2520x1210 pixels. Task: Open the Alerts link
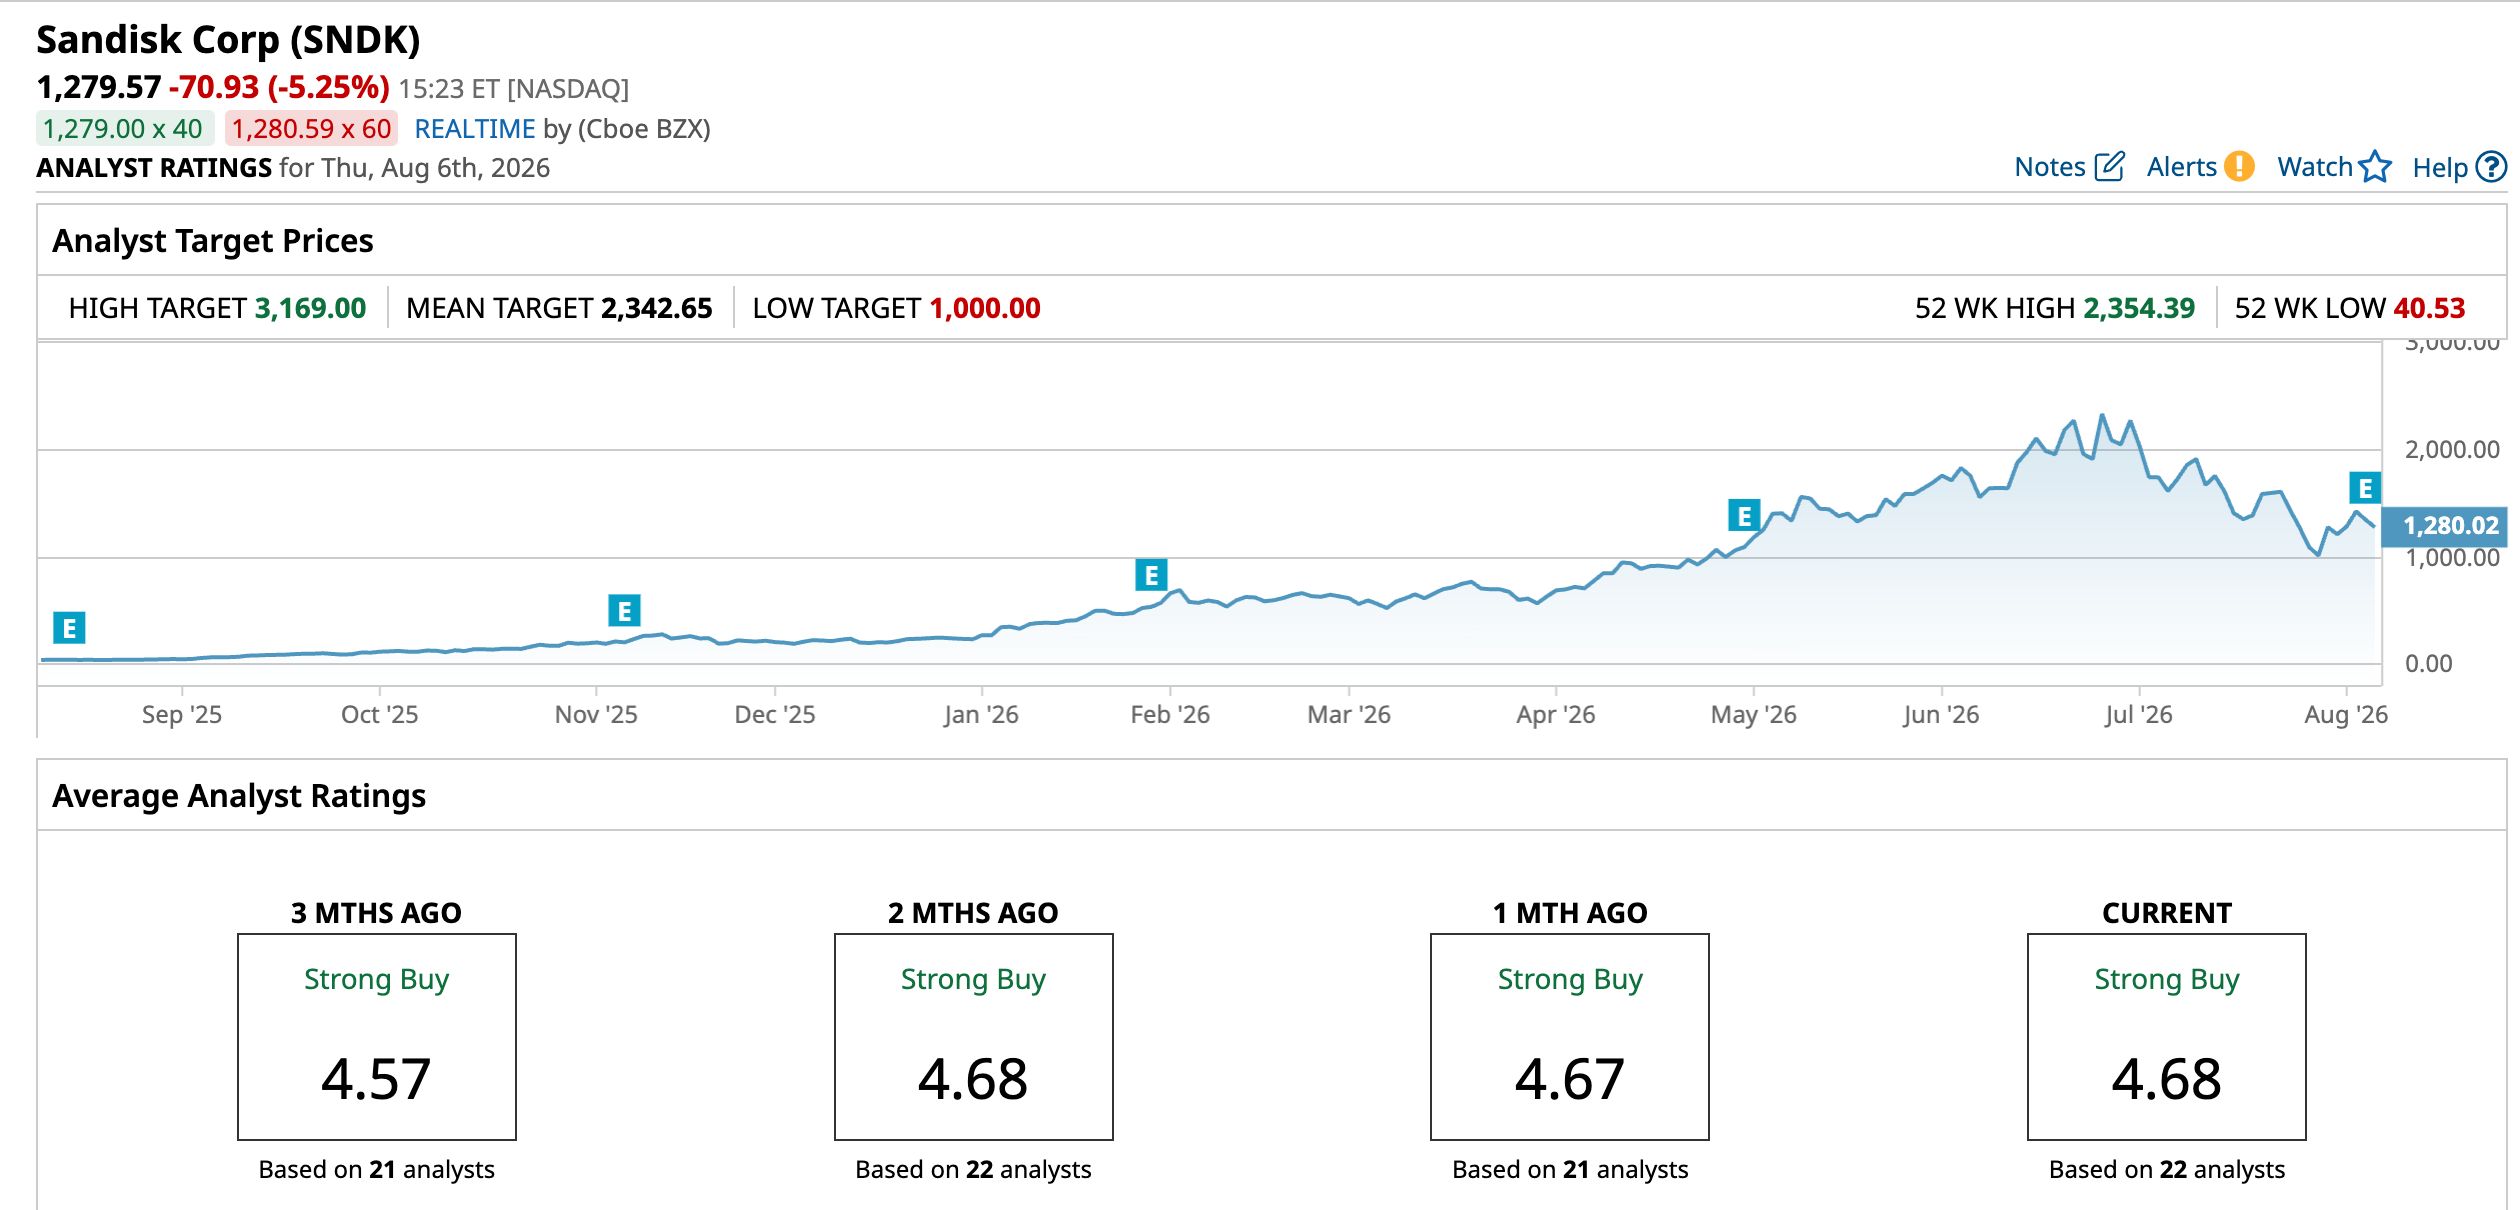click(x=2181, y=167)
